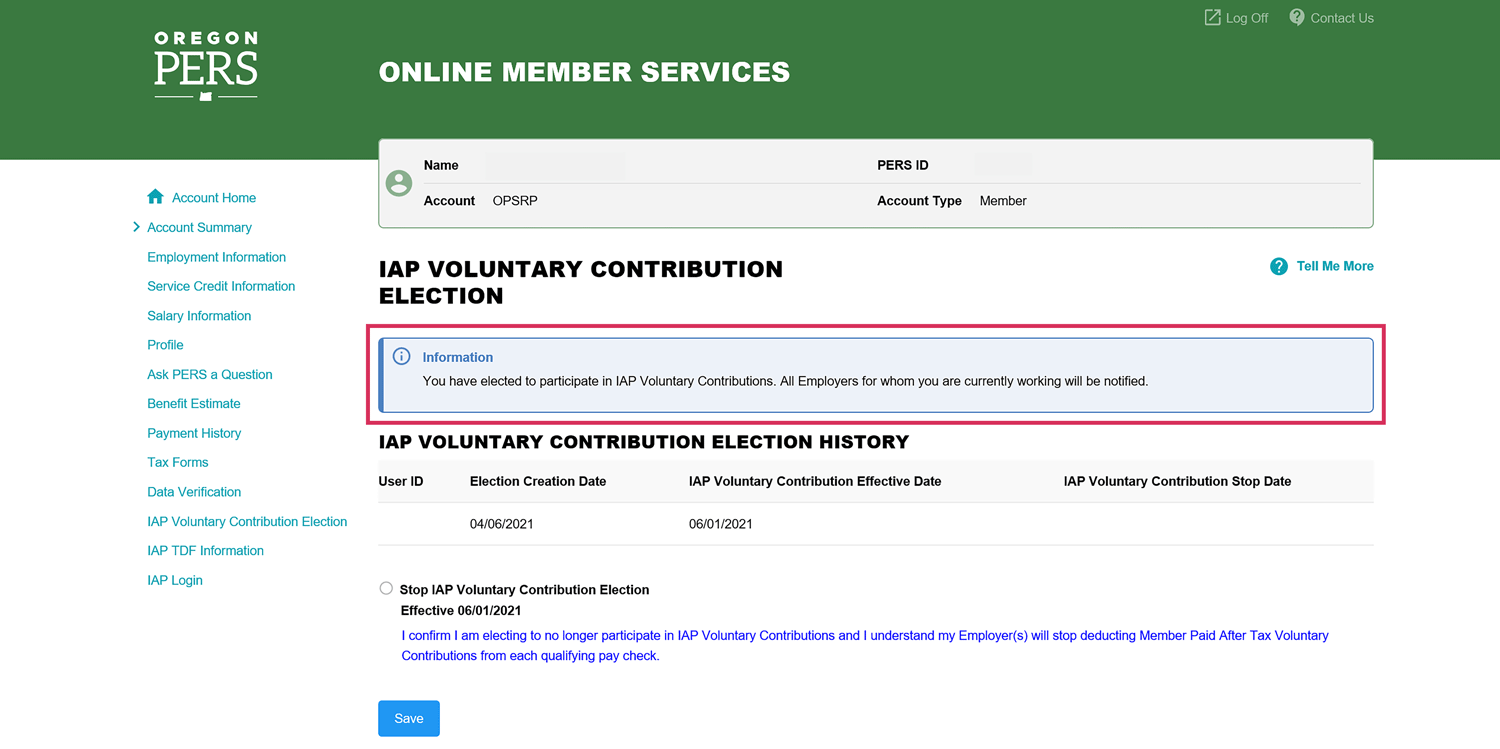Click the Contact Us question icon
Image resolution: width=1500 pixels, height=749 pixels.
(x=1297, y=18)
